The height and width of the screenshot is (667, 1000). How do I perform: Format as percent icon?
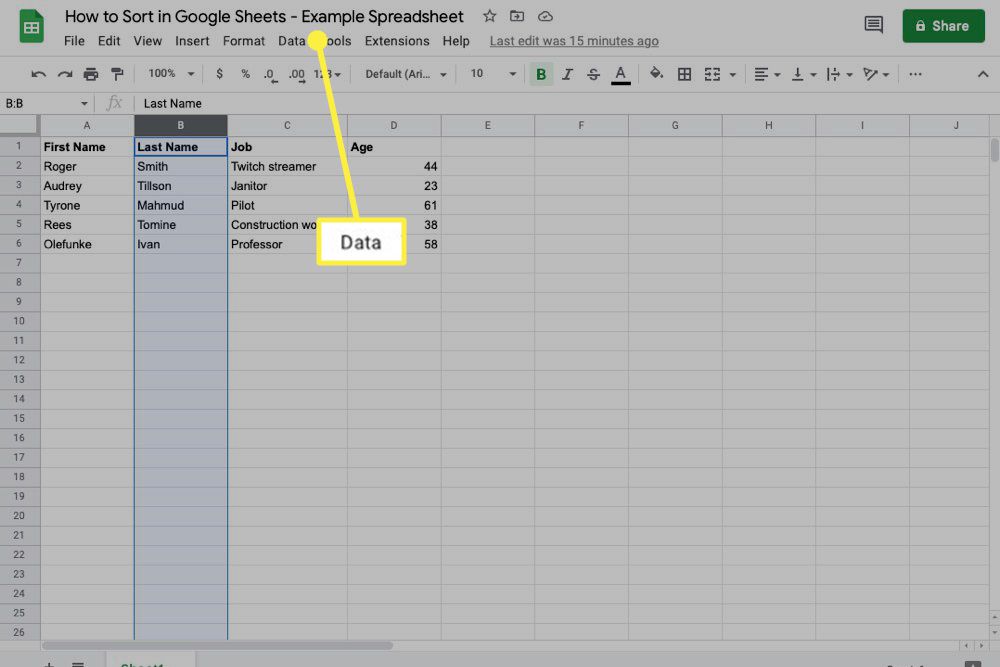246,74
